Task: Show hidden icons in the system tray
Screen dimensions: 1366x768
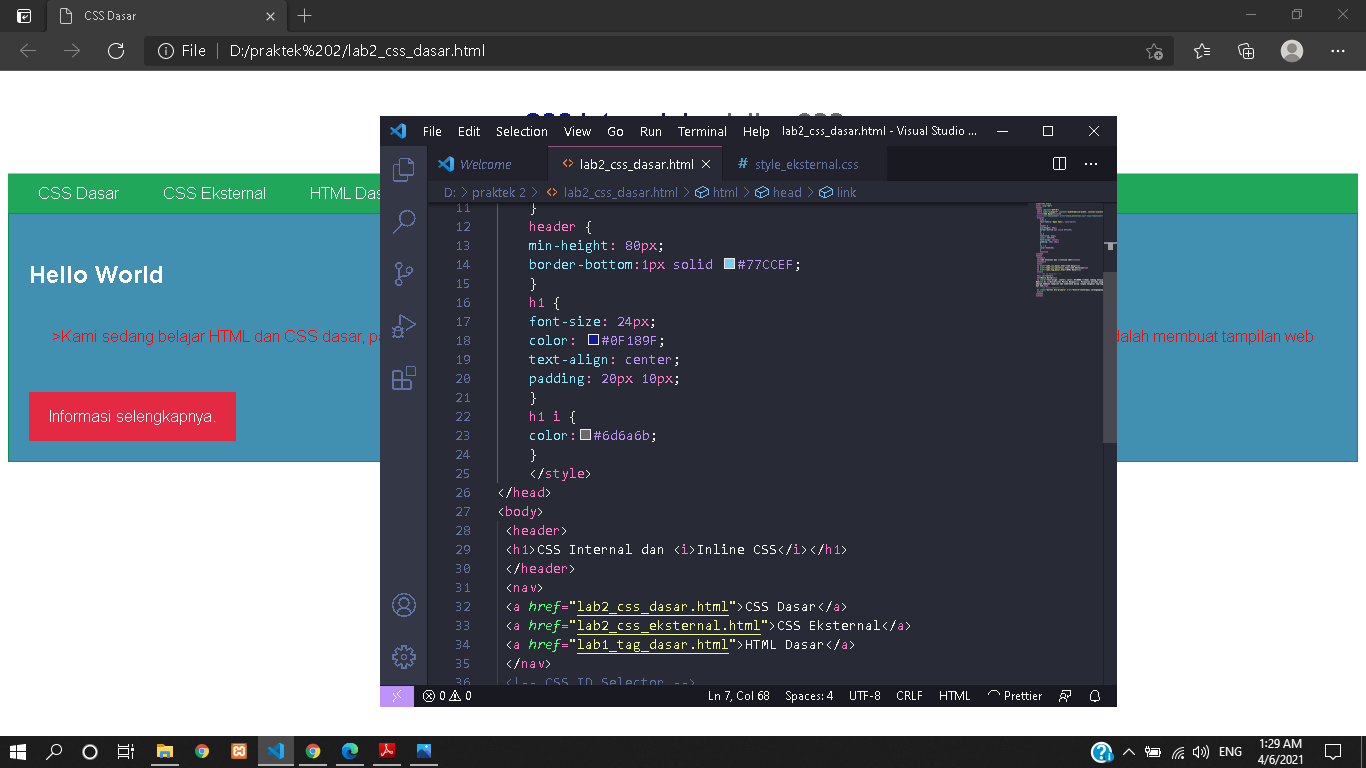Action: coord(1128,751)
